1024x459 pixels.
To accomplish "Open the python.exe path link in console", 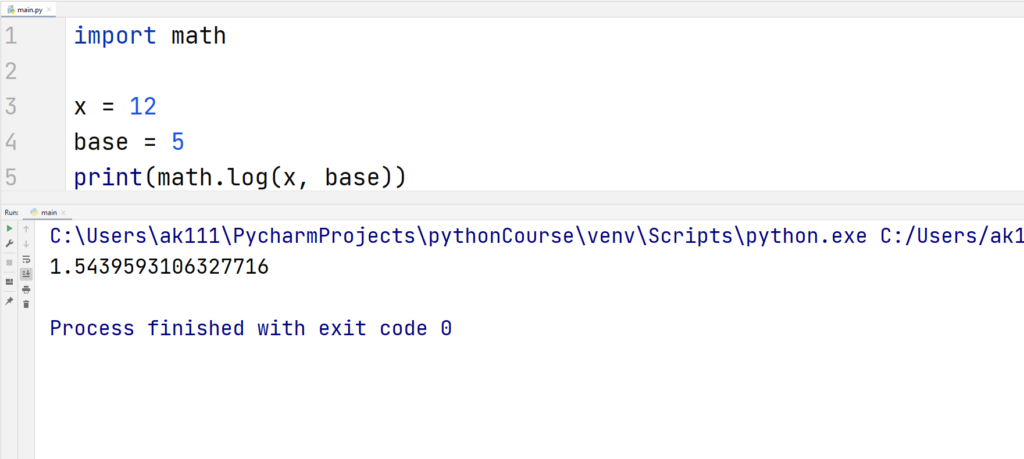I will (458, 236).
